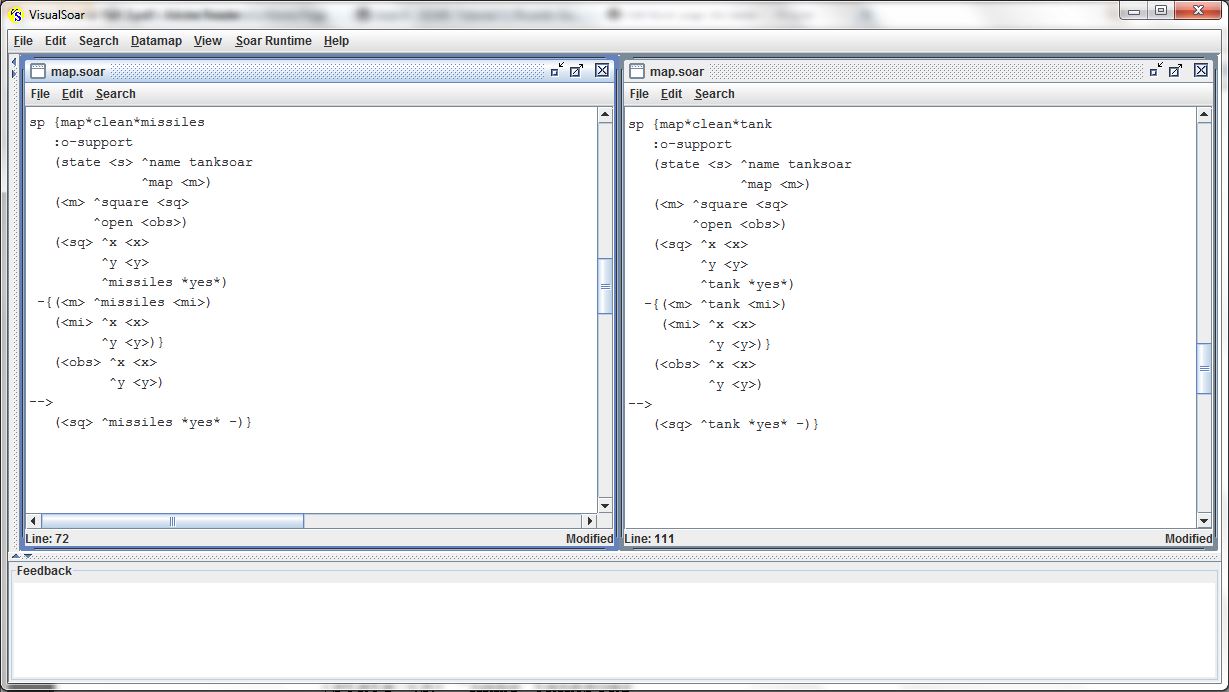
Task: Open the Soar Runtime menu
Action: (273, 41)
